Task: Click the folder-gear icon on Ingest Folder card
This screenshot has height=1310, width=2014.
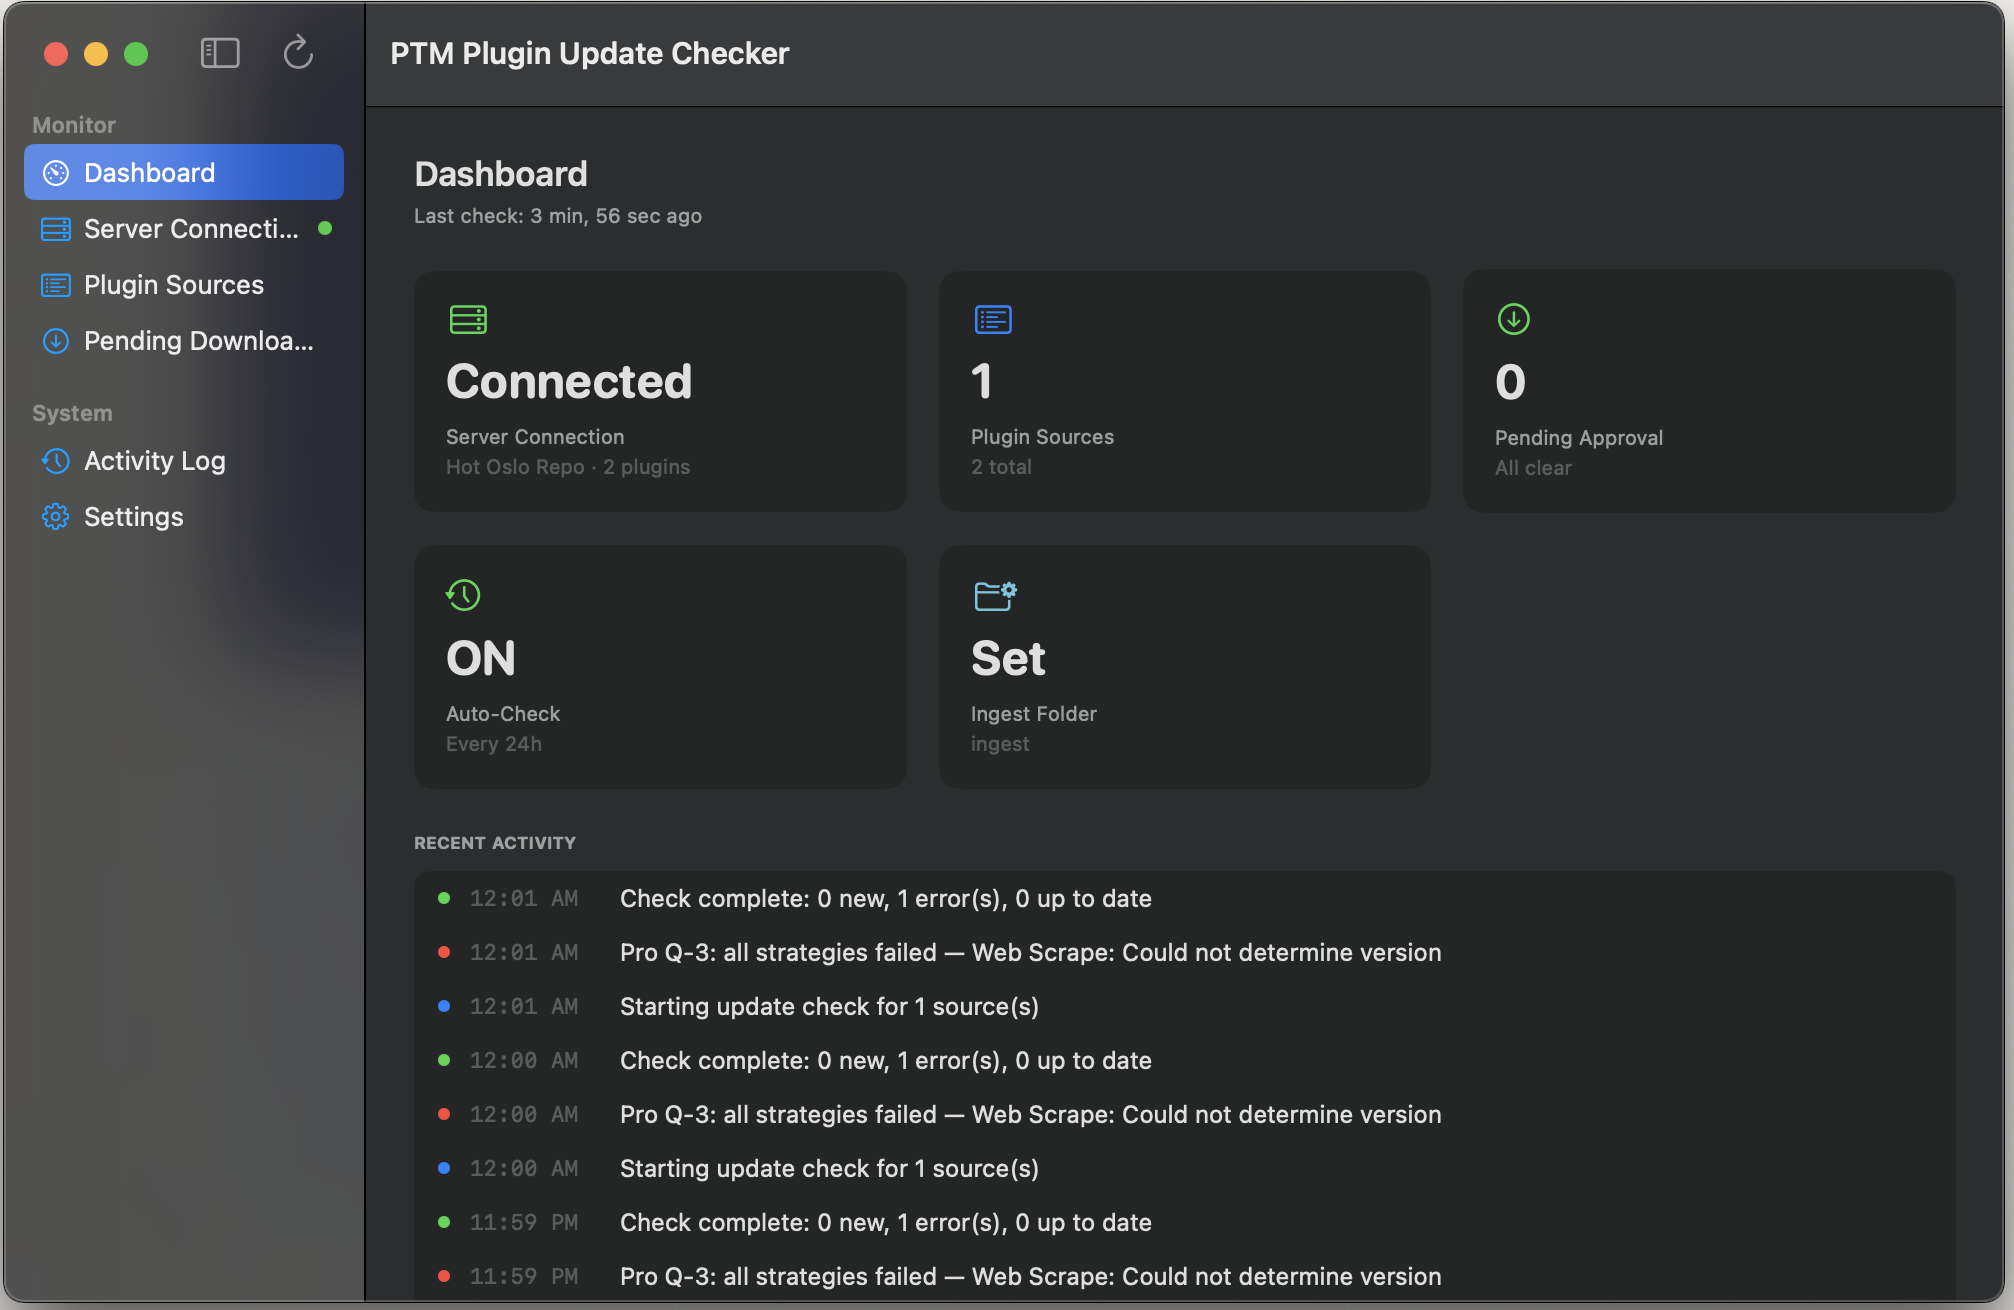Action: pos(995,595)
